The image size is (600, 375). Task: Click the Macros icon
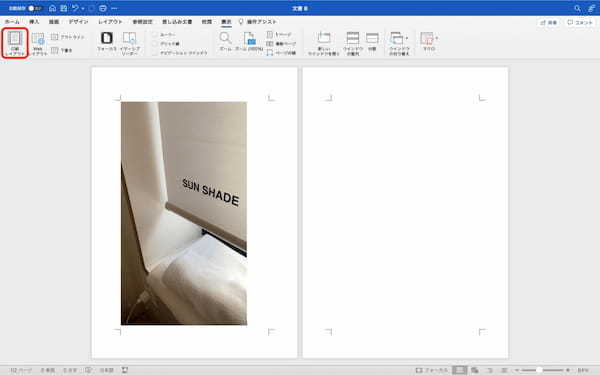[426, 38]
